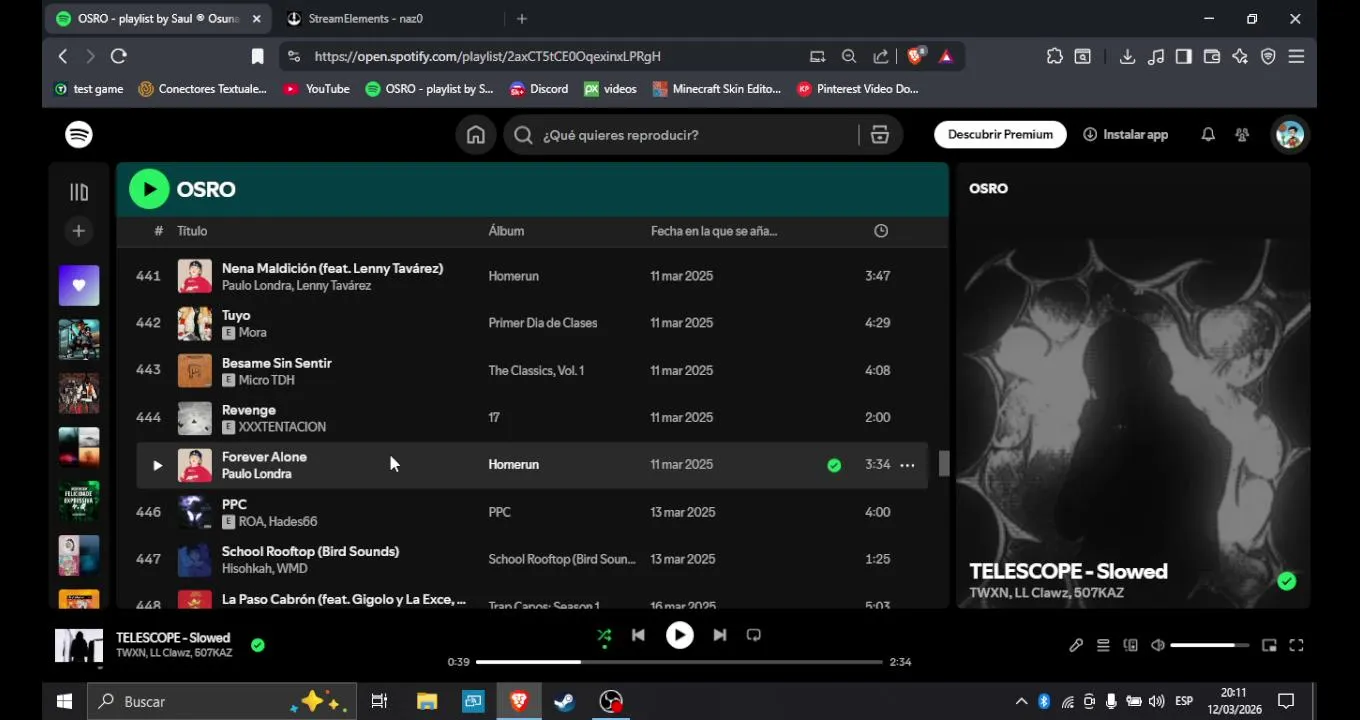Click the search magnifier icon
Image resolution: width=1360 pixels, height=720 pixels.
click(523, 135)
